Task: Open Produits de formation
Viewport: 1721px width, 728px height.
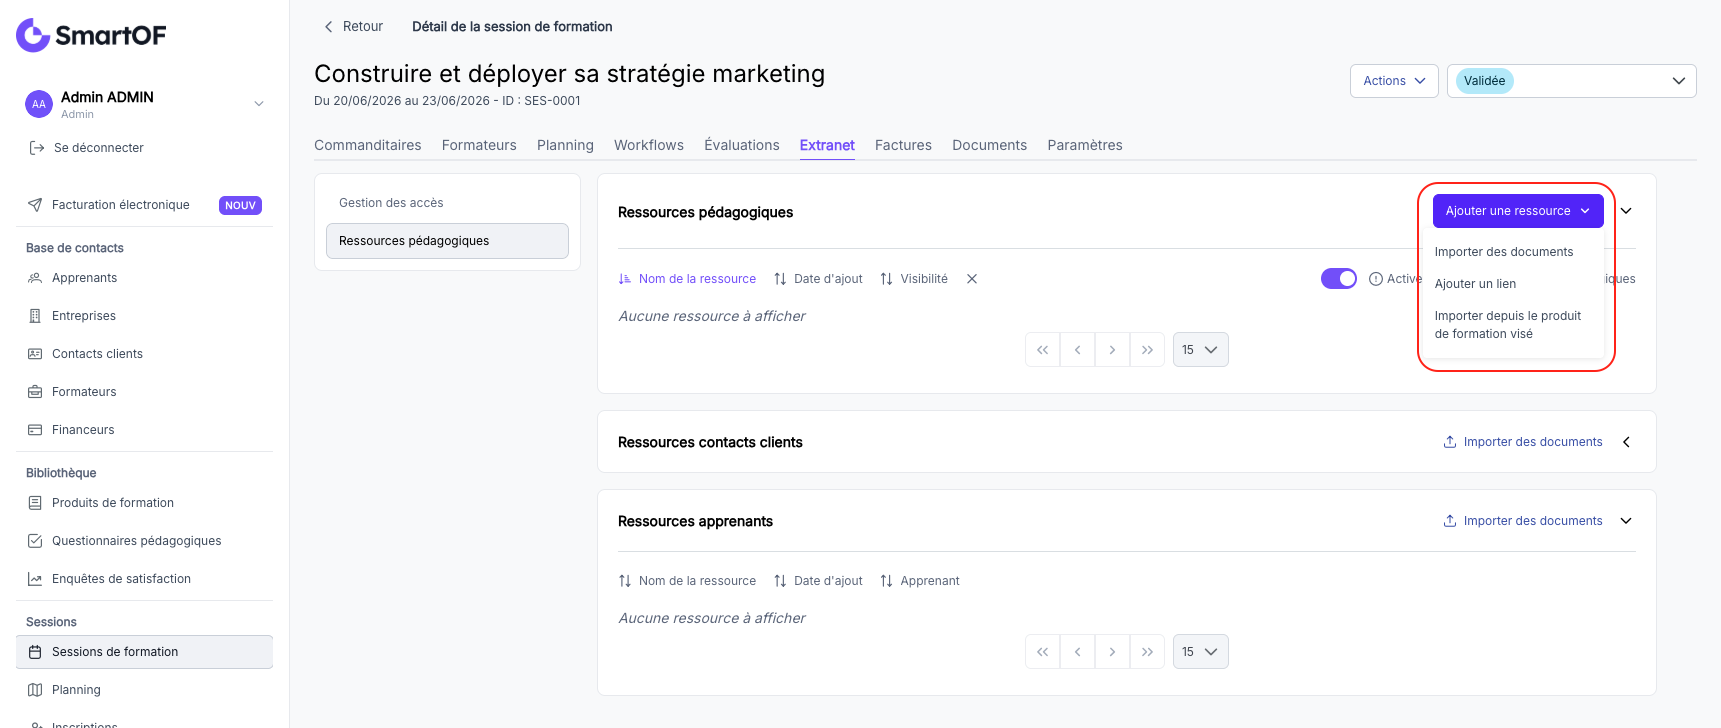Action: click(x=113, y=503)
